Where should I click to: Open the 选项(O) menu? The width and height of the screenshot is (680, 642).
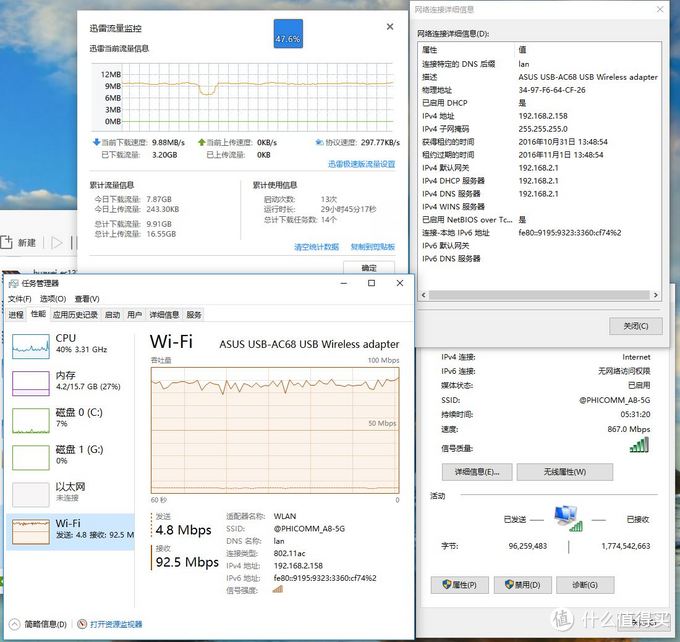coord(52,298)
